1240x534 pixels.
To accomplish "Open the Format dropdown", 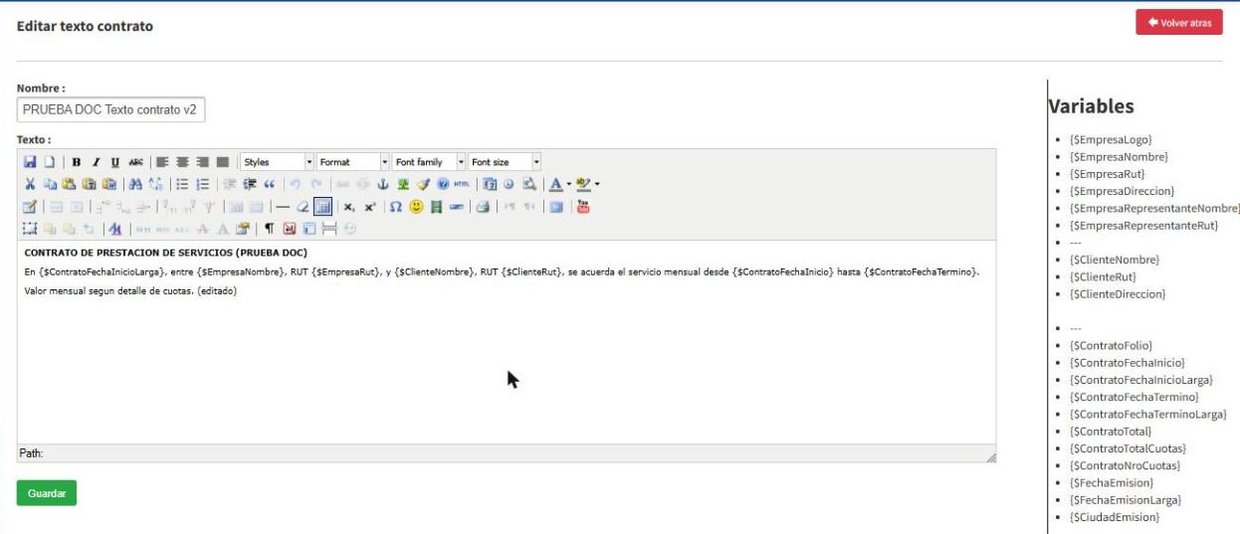I will [x=353, y=162].
